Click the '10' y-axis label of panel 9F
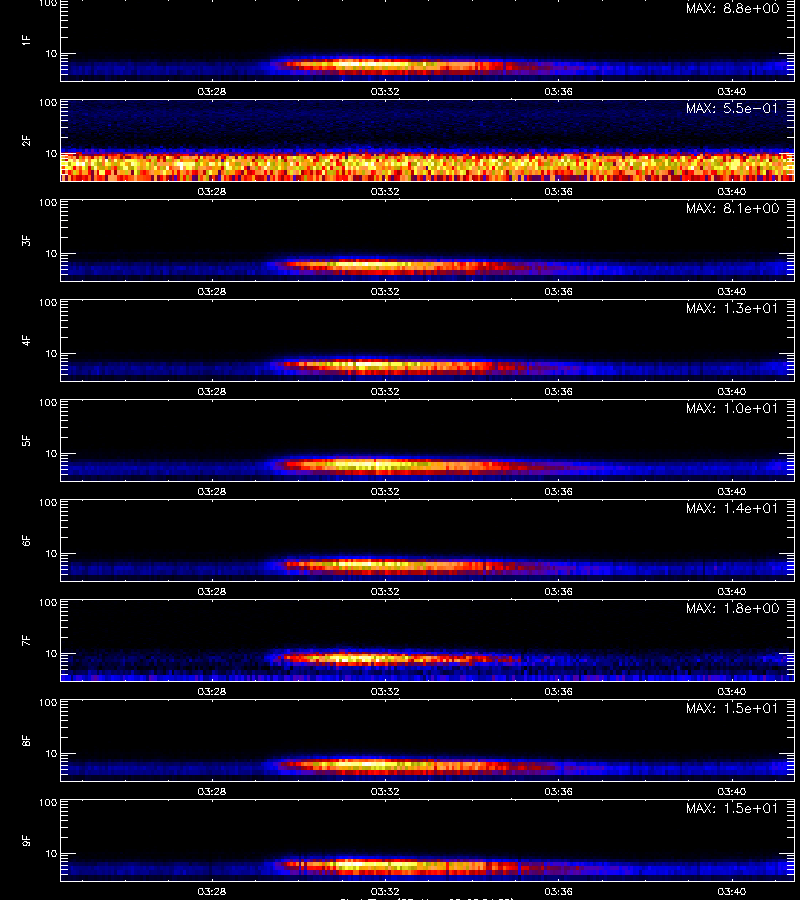Screen dimensions: 800x900 51,854
